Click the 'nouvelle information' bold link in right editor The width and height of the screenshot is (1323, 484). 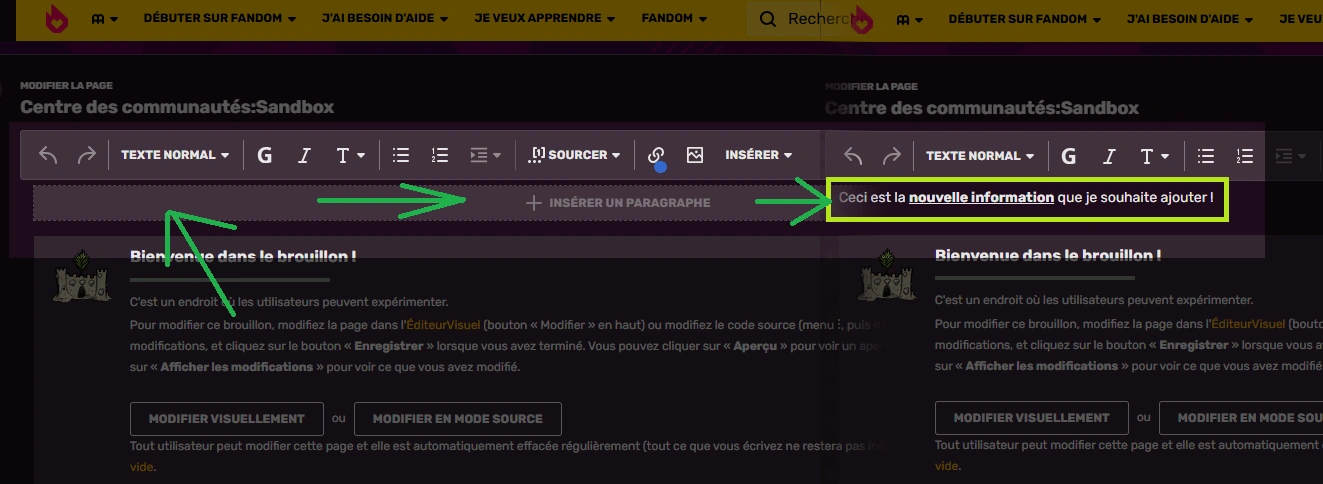(981, 198)
